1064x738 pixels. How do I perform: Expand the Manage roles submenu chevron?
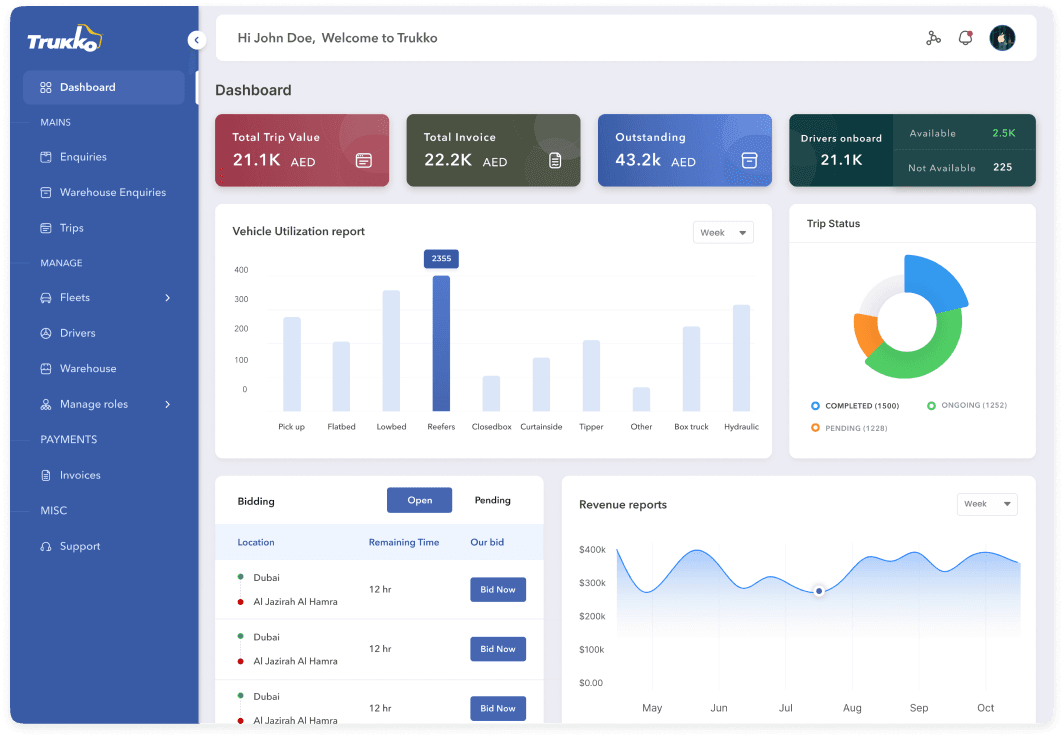tap(168, 404)
